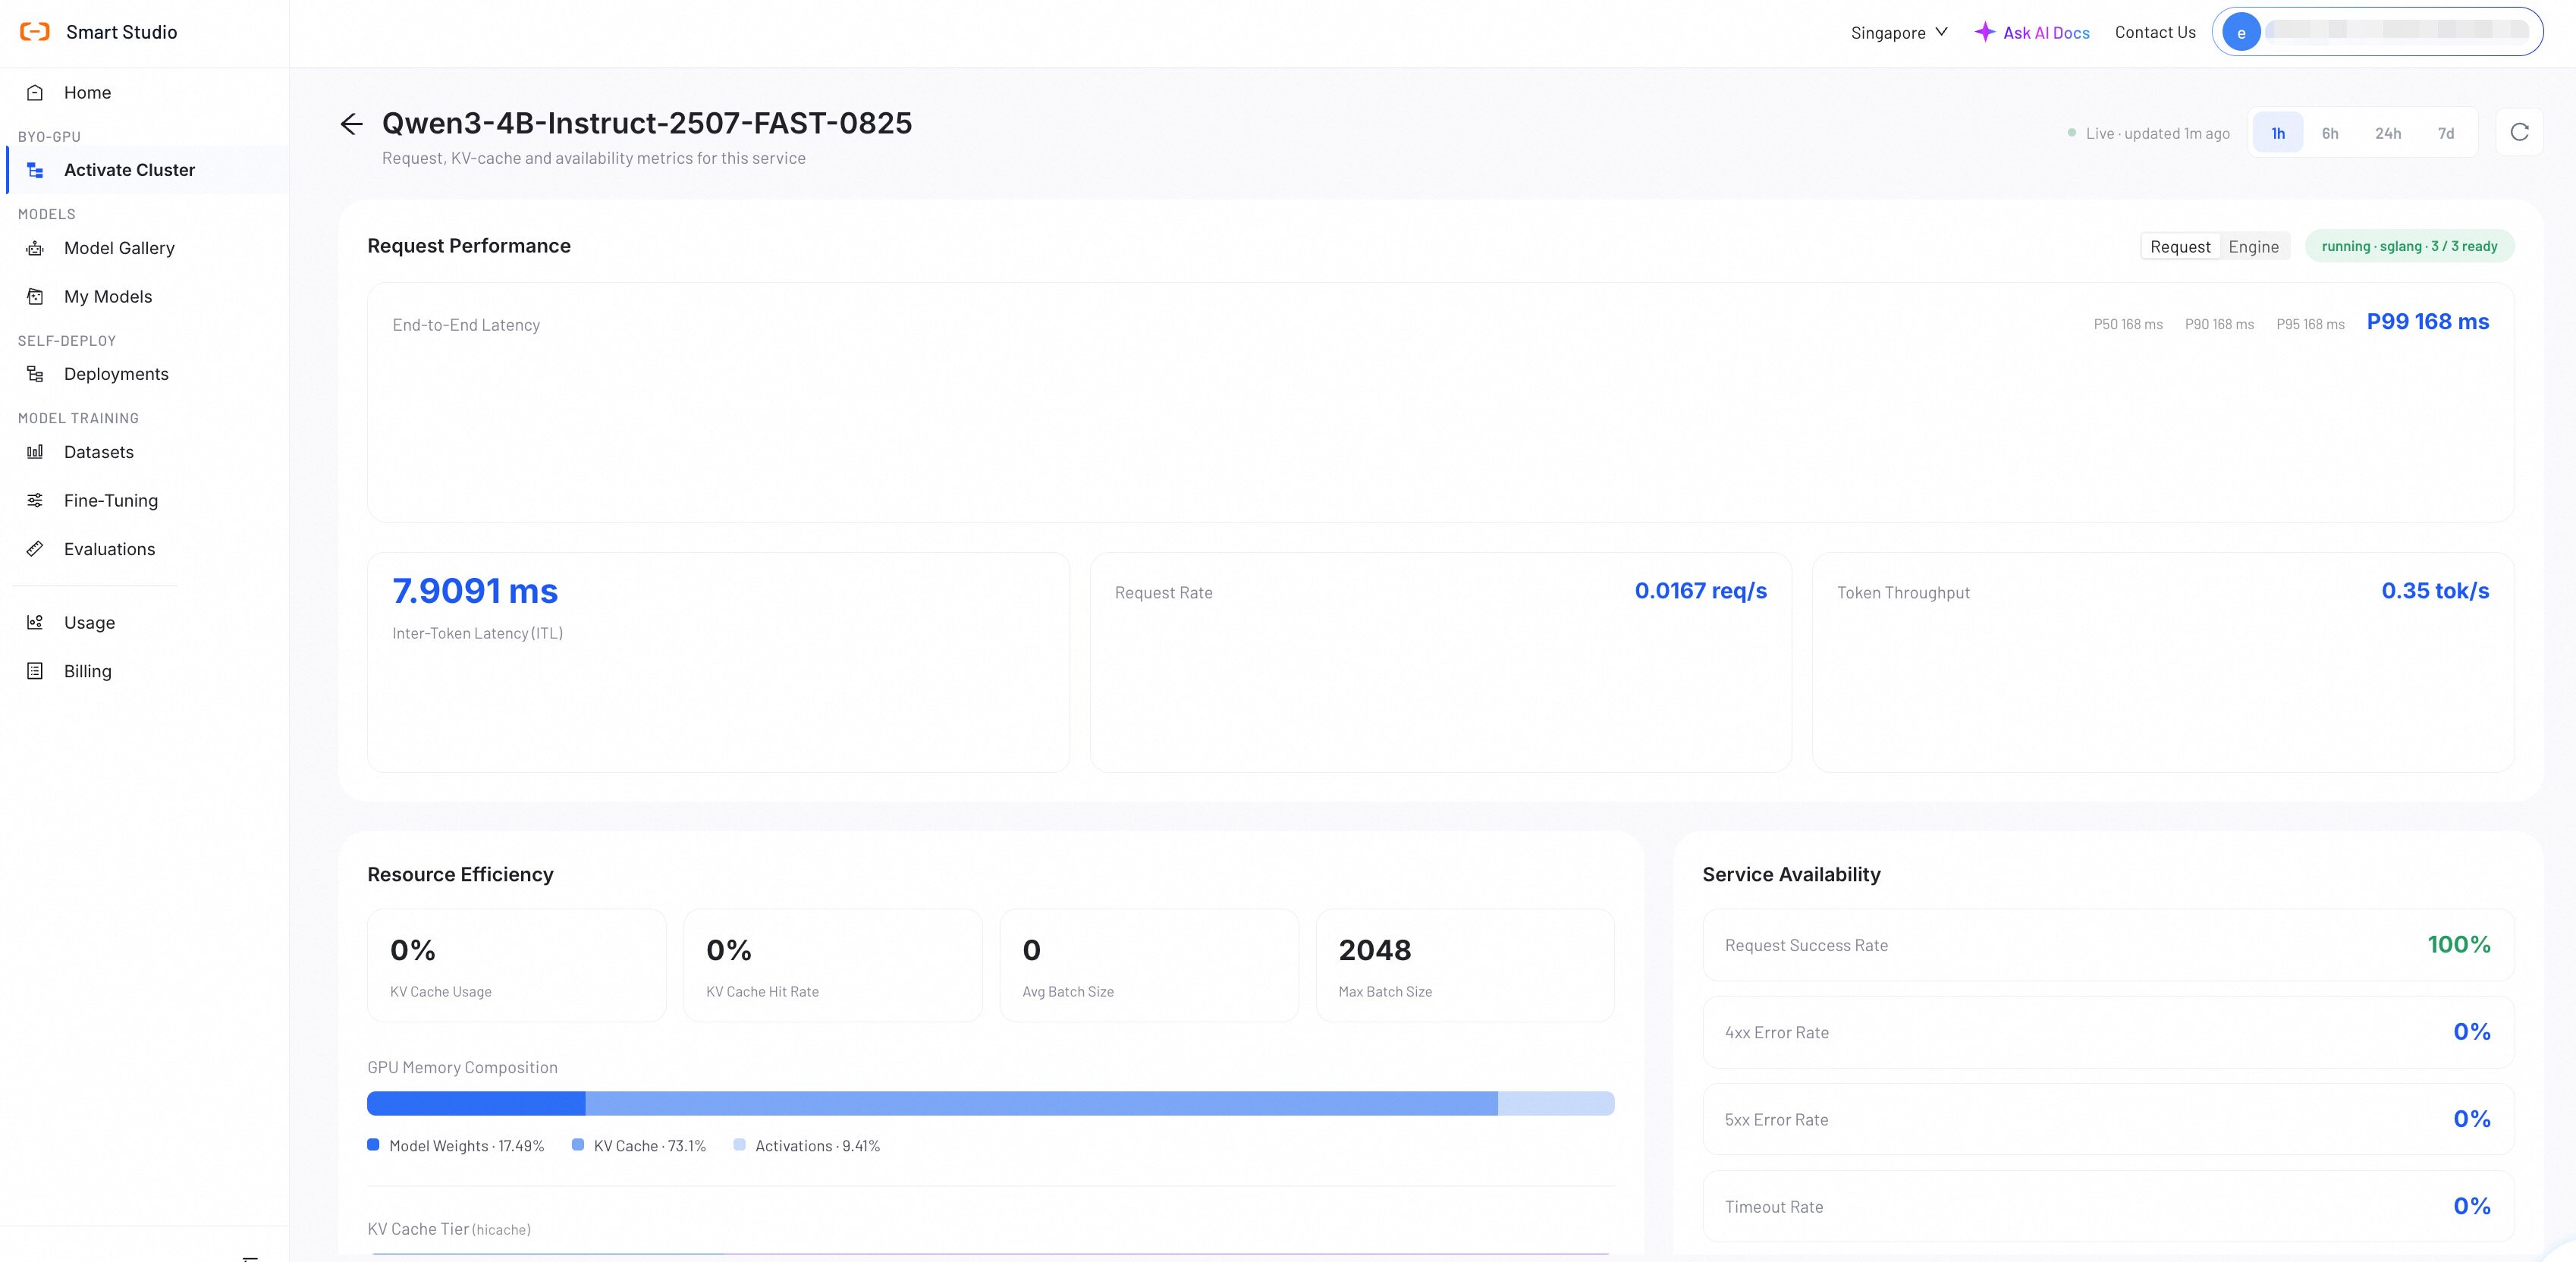Open the Deployments page

(116, 374)
